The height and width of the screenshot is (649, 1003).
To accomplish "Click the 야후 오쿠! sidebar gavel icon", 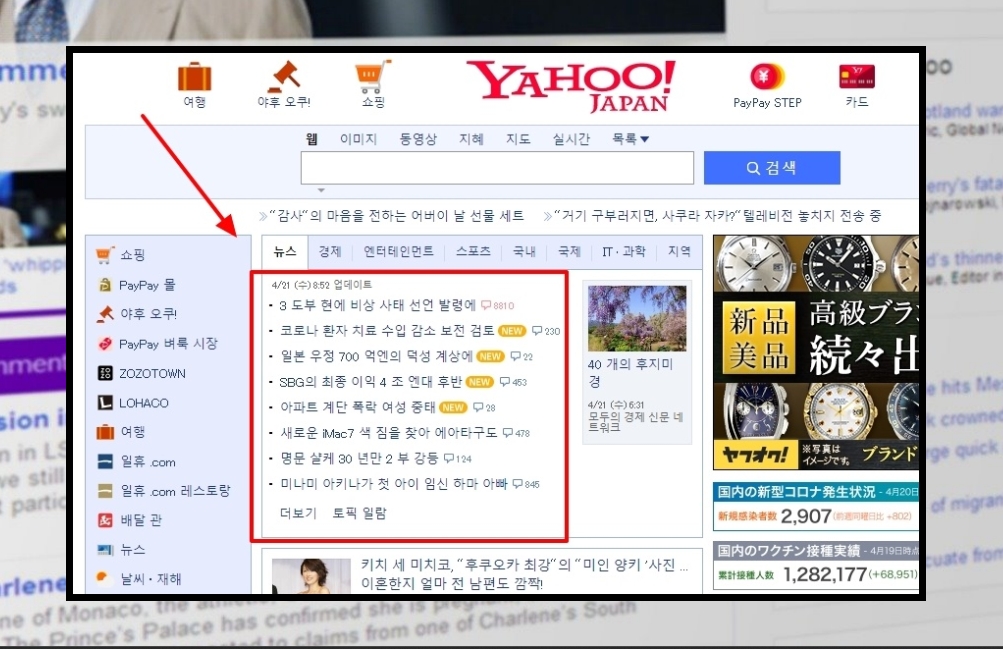I will coord(105,314).
